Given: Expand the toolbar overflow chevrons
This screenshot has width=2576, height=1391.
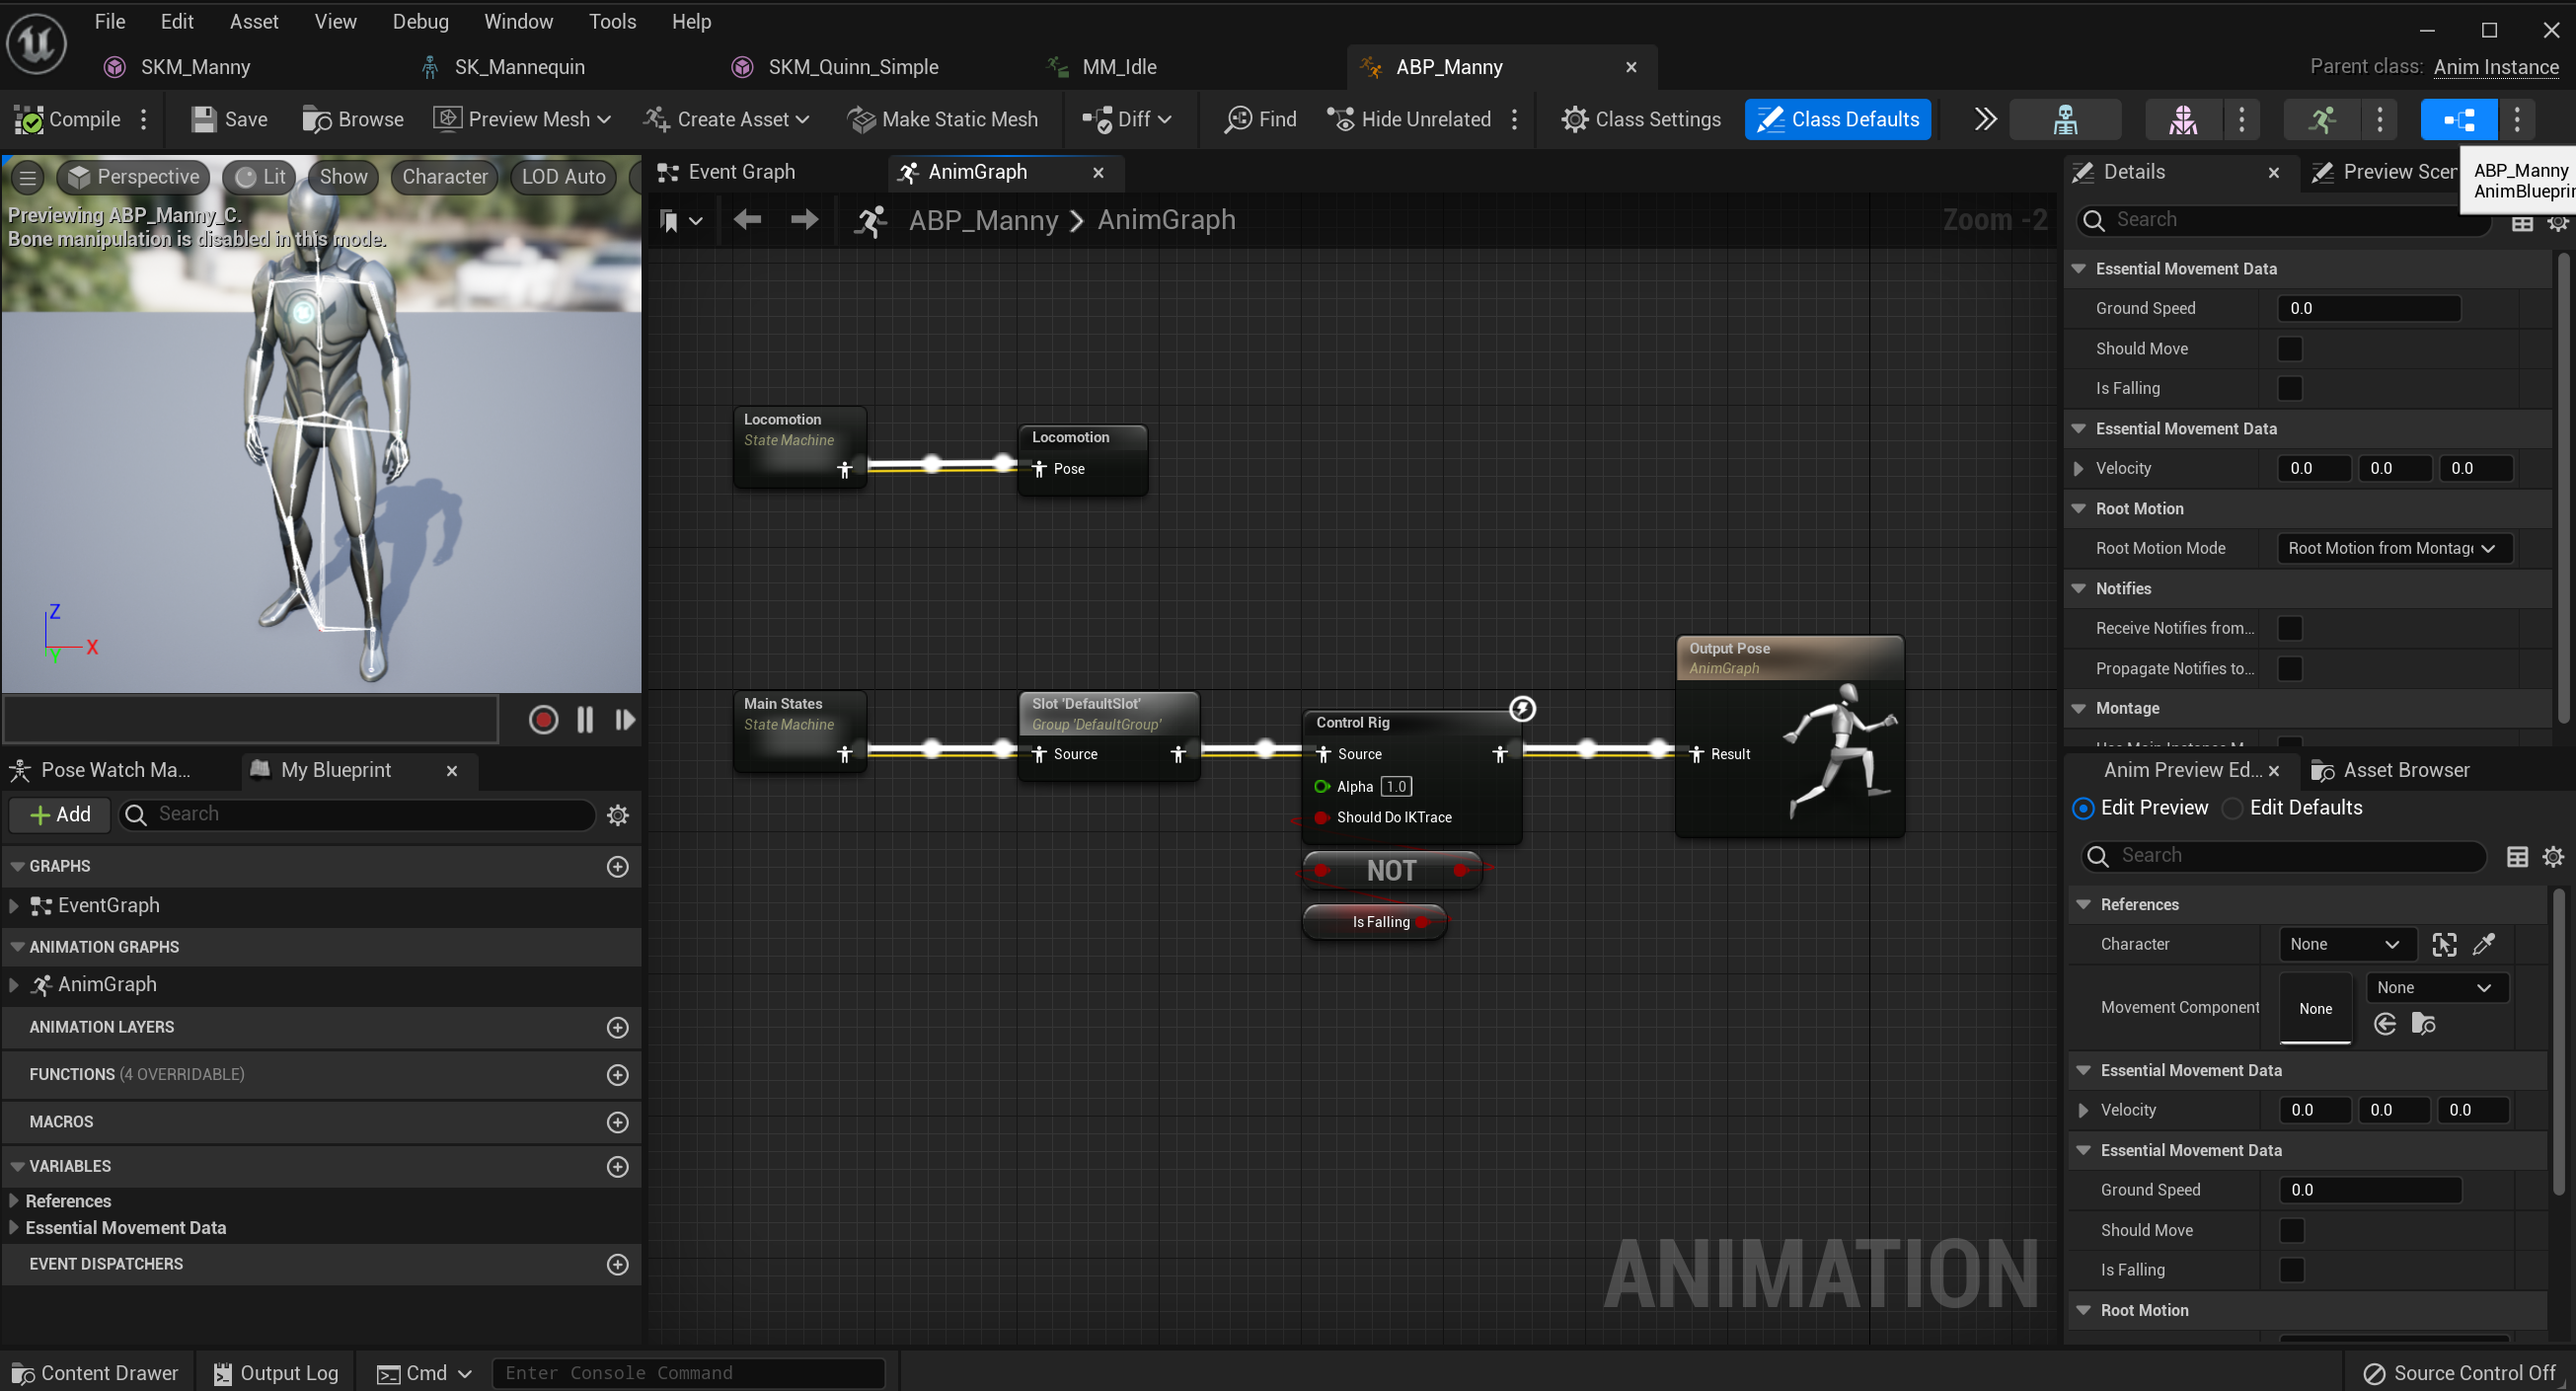Looking at the screenshot, I should click(1985, 119).
